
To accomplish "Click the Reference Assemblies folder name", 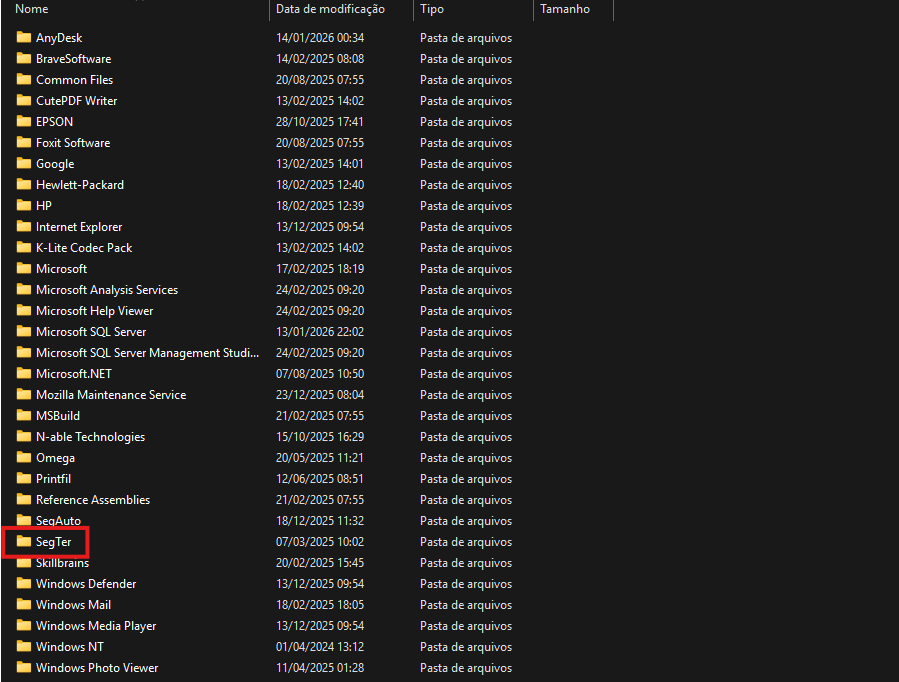I will pyautogui.click(x=93, y=500).
